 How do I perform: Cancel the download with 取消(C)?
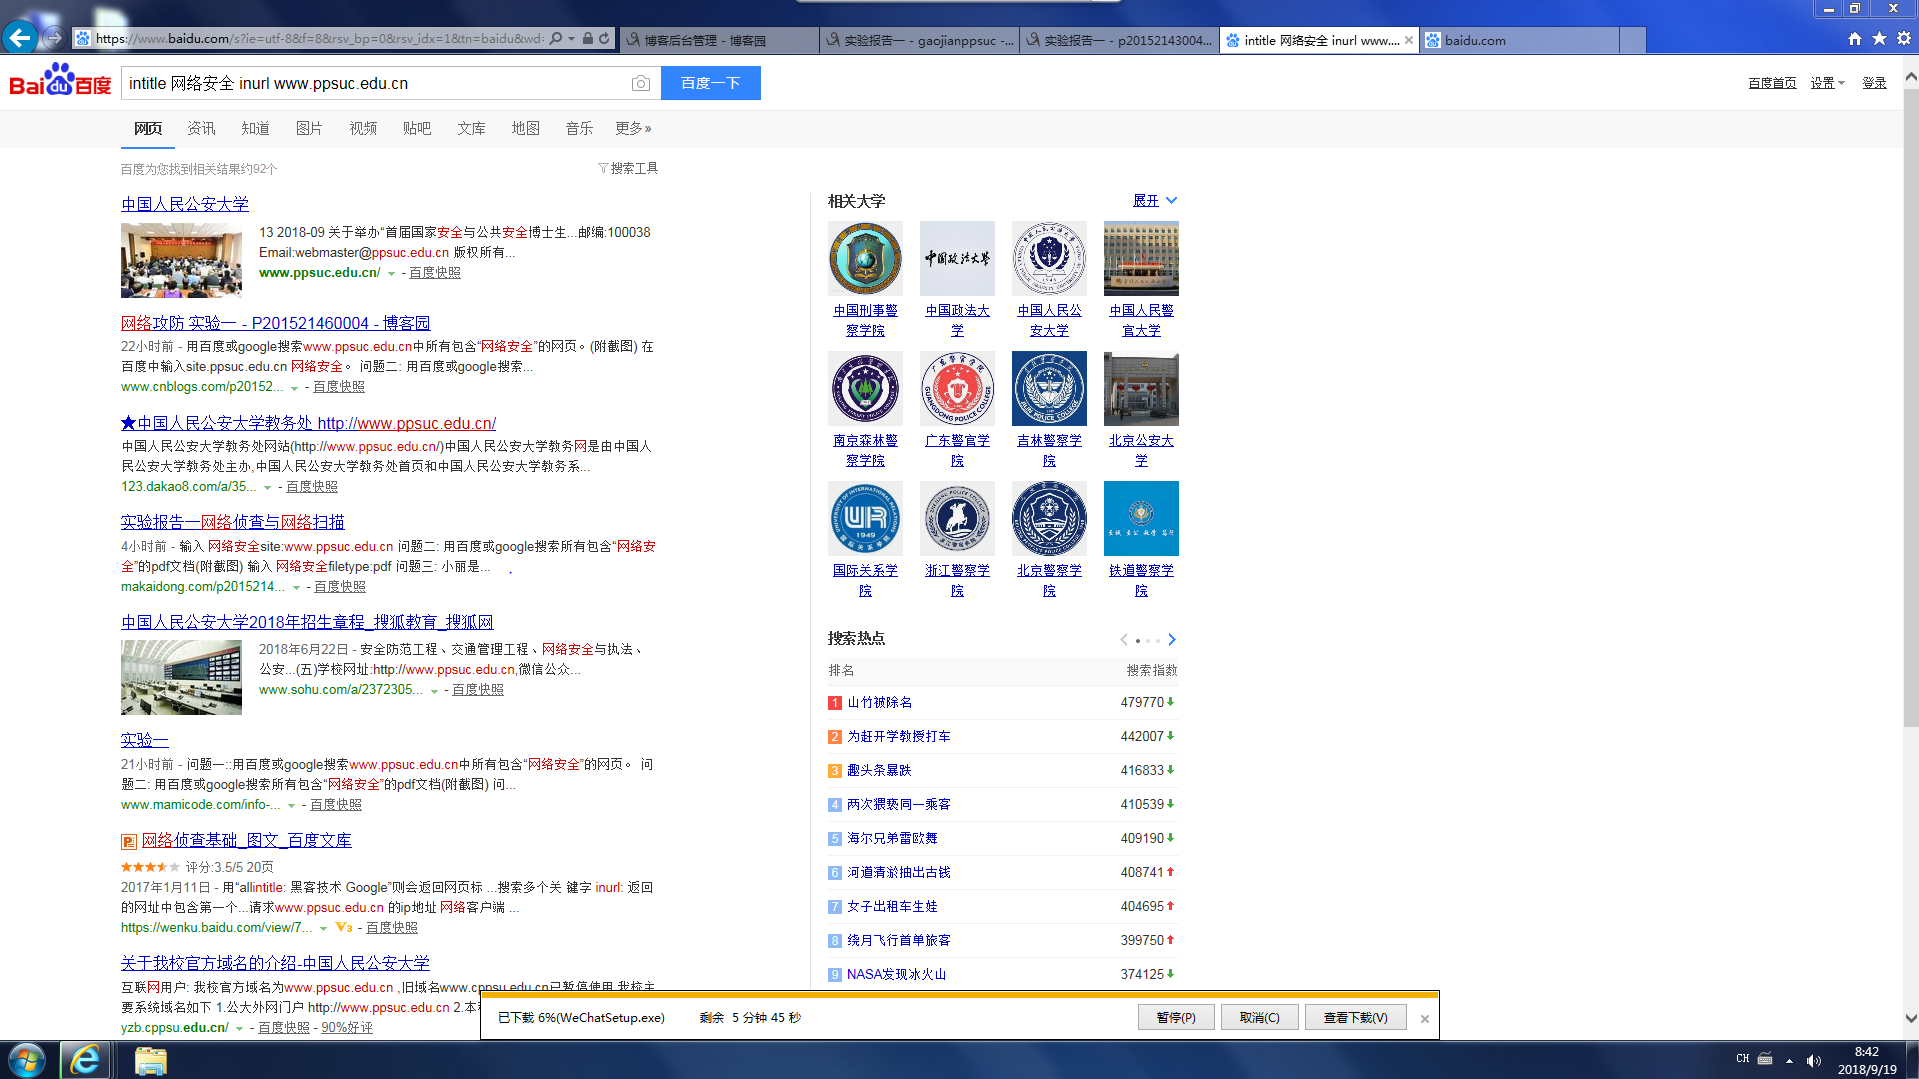pyautogui.click(x=1259, y=1017)
